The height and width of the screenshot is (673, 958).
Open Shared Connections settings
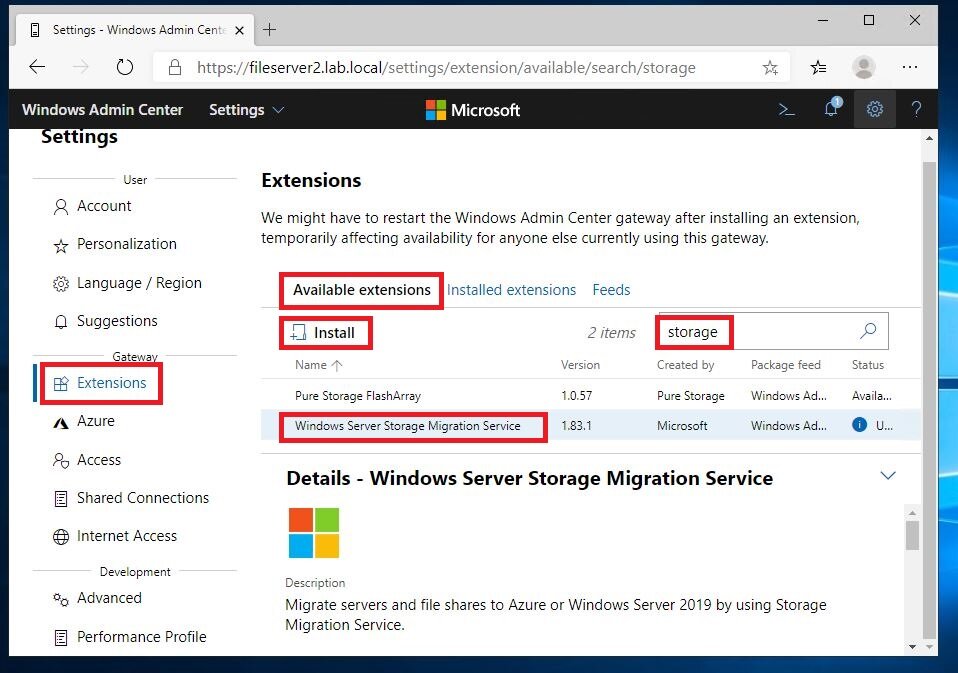coord(142,498)
